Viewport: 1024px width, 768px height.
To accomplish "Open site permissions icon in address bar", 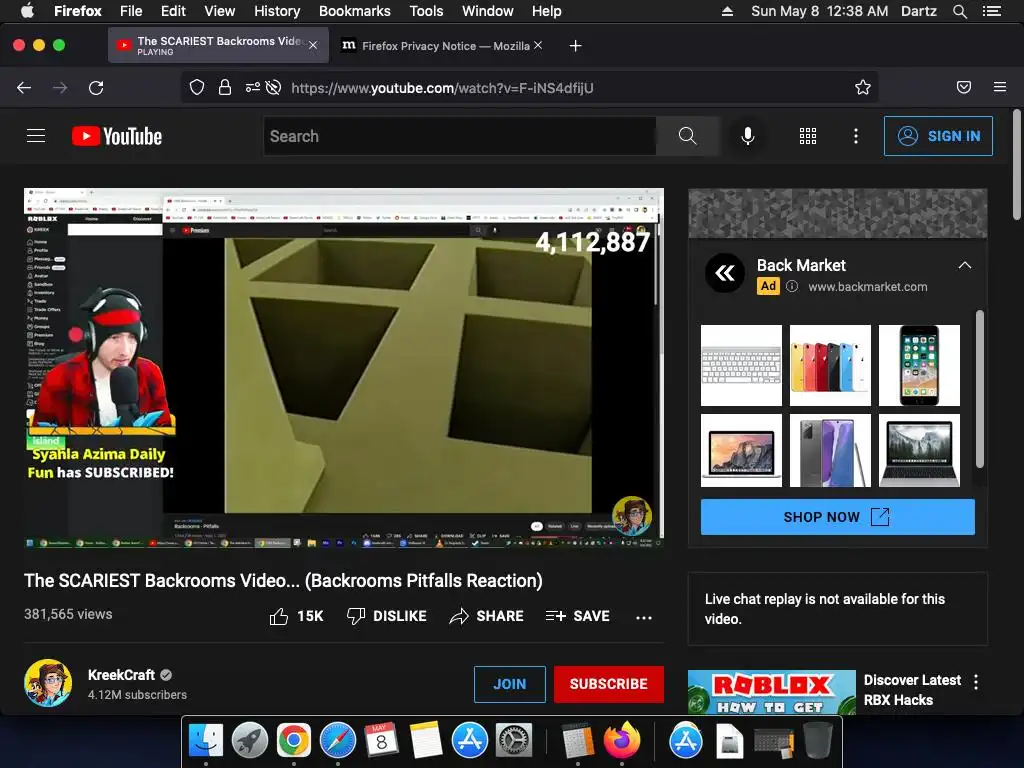I will coord(252,88).
